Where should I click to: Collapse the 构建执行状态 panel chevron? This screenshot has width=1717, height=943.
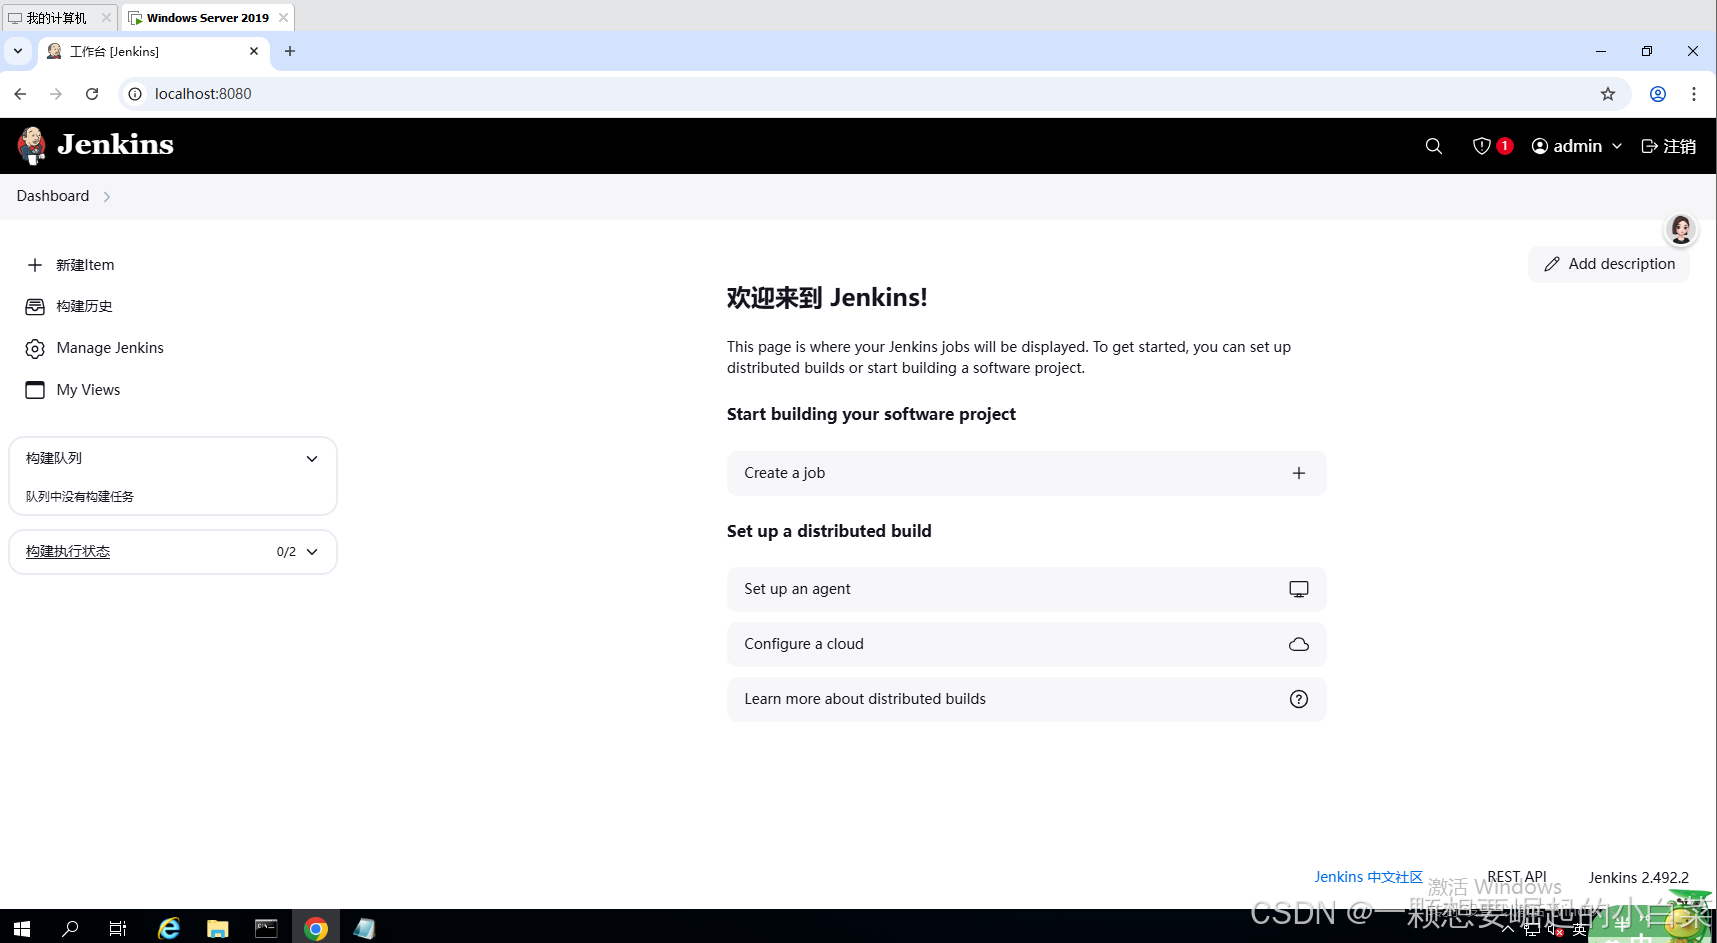click(312, 552)
